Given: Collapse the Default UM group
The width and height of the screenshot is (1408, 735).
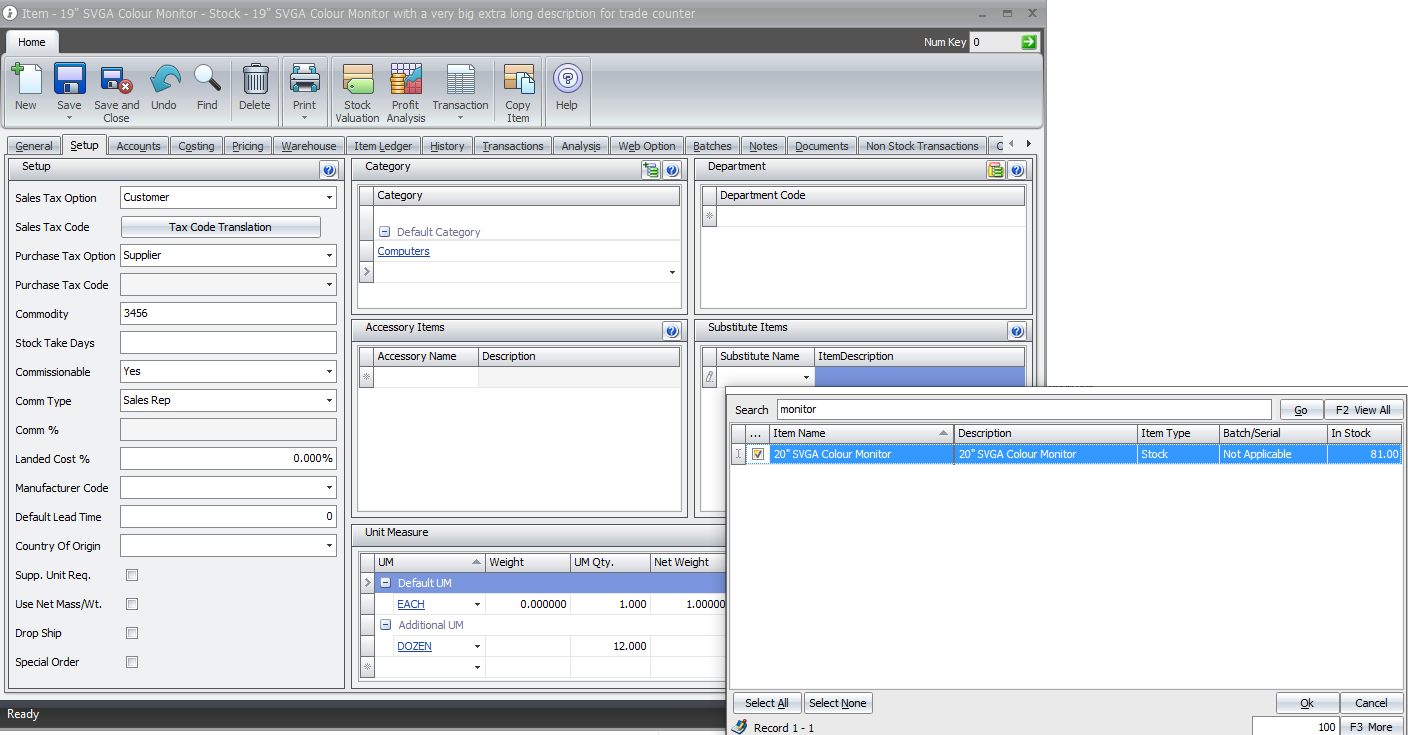Looking at the screenshot, I should click(x=385, y=583).
